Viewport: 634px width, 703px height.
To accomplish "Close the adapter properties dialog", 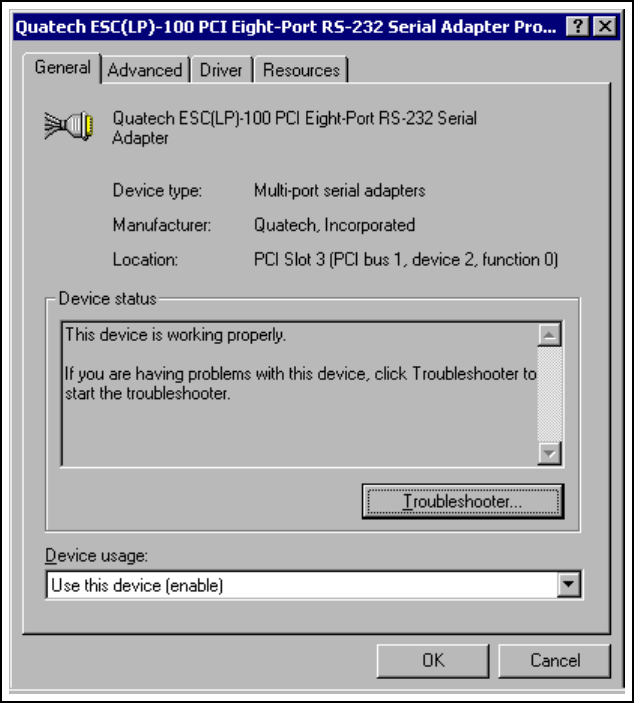I will [x=605, y=26].
